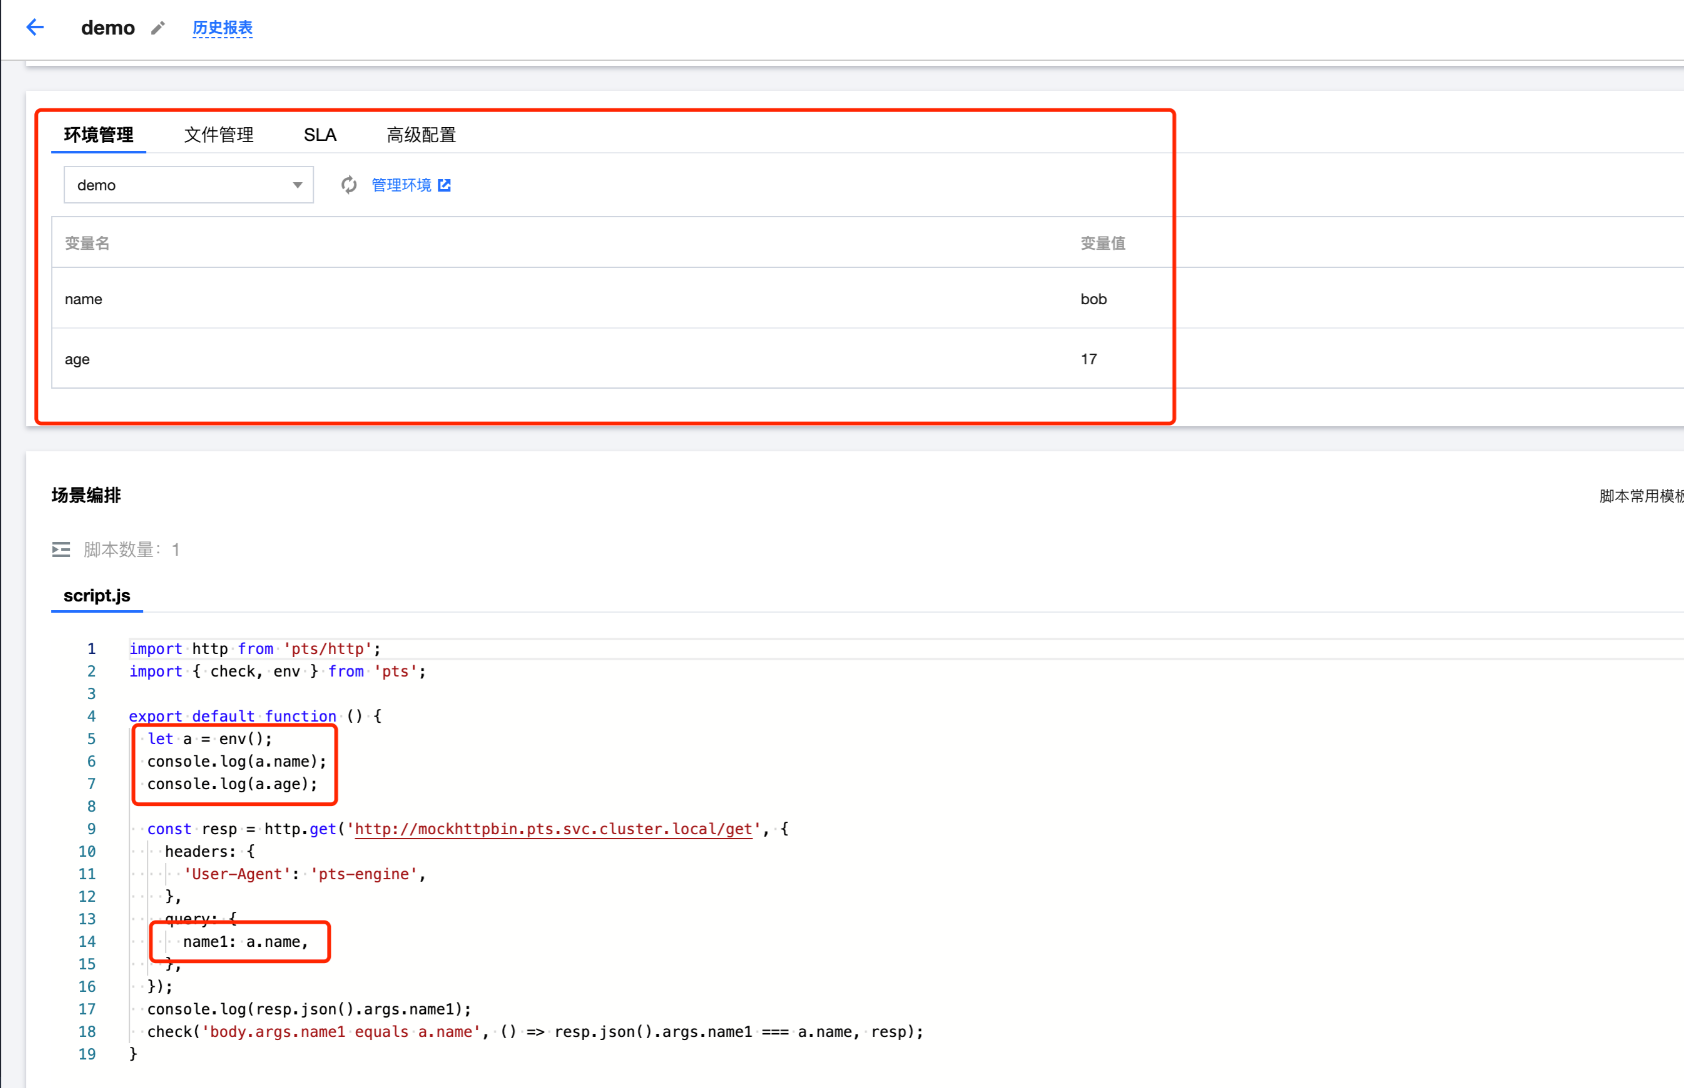
Task: Click the external link icon beside 管理环境
Action: (x=445, y=185)
